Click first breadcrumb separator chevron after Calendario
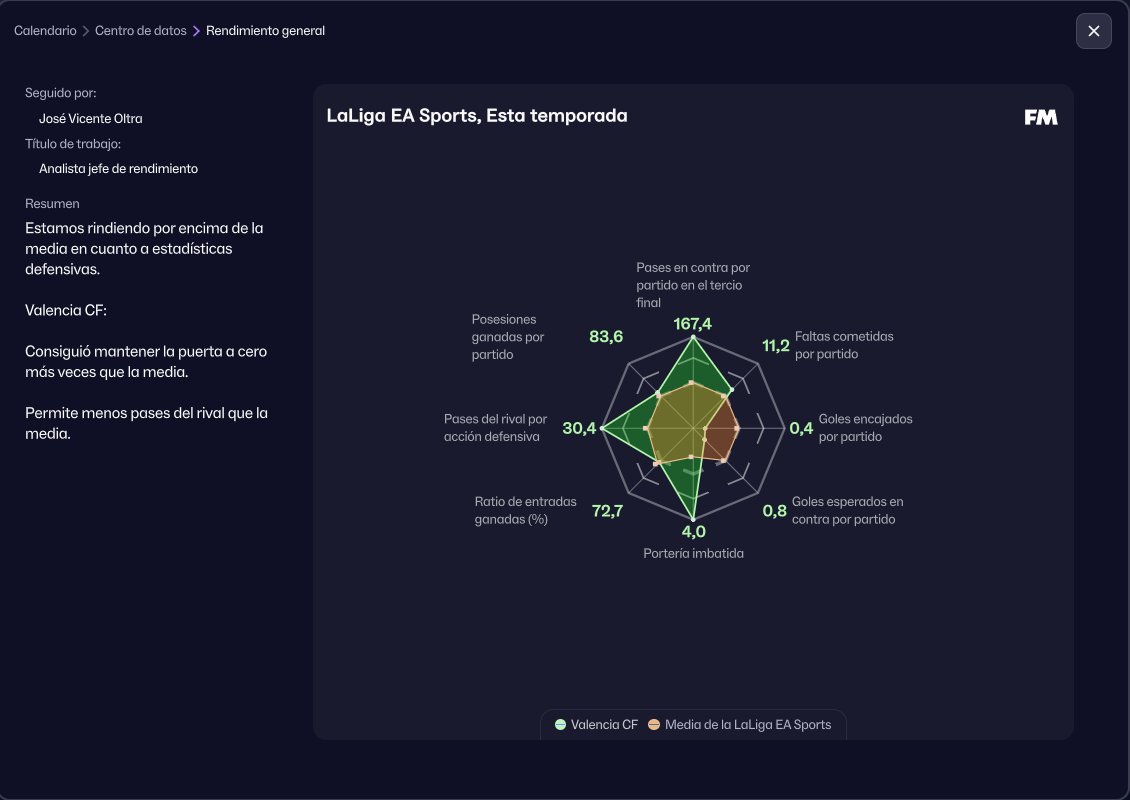1130x800 pixels. pyautogui.click(x=86, y=31)
